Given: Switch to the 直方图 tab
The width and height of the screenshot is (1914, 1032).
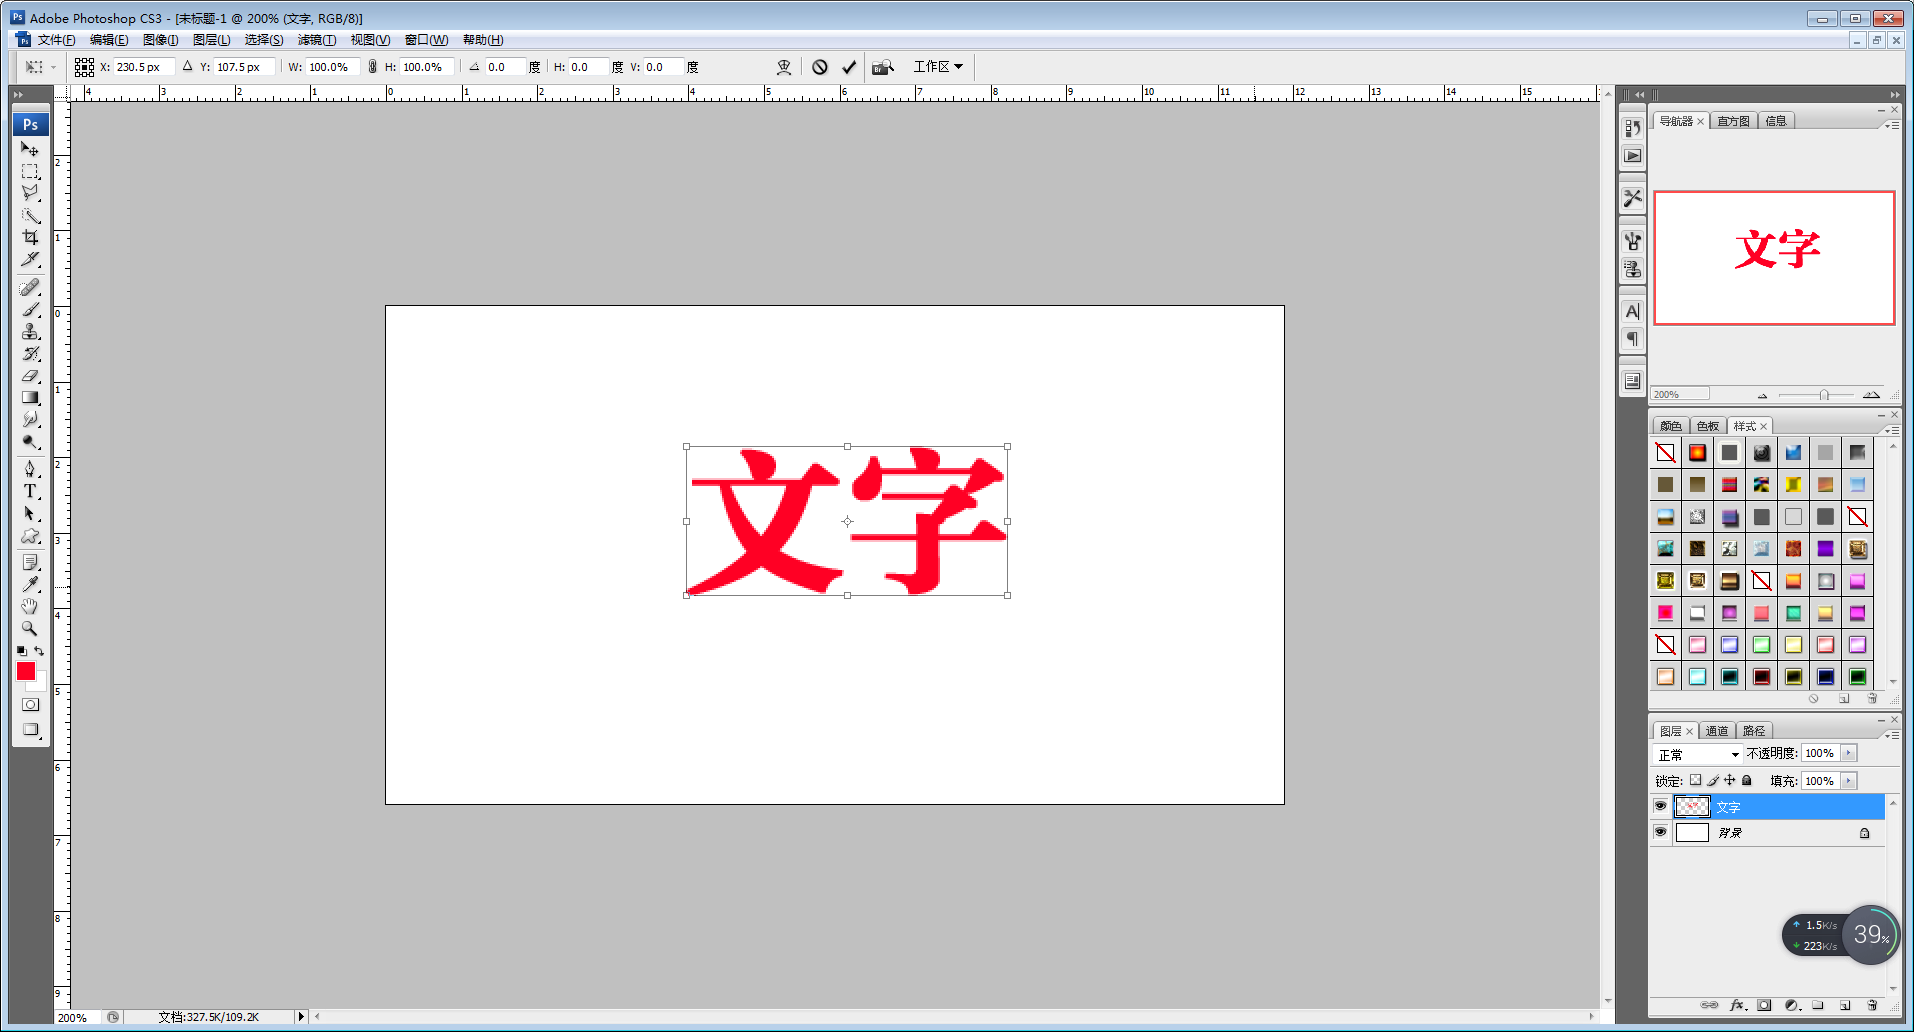Looking at the screenshot, I should click(x=1733, y=121).
